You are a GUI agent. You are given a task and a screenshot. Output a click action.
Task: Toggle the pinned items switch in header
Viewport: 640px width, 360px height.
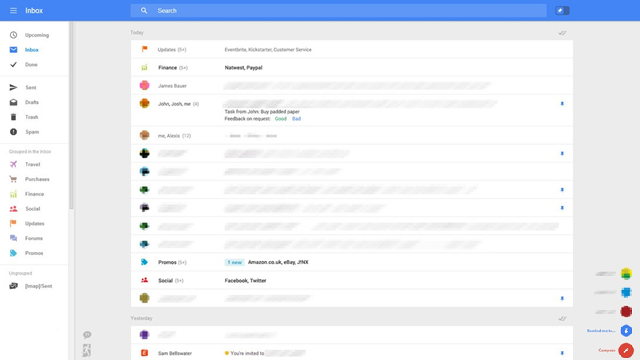point(562,11)
